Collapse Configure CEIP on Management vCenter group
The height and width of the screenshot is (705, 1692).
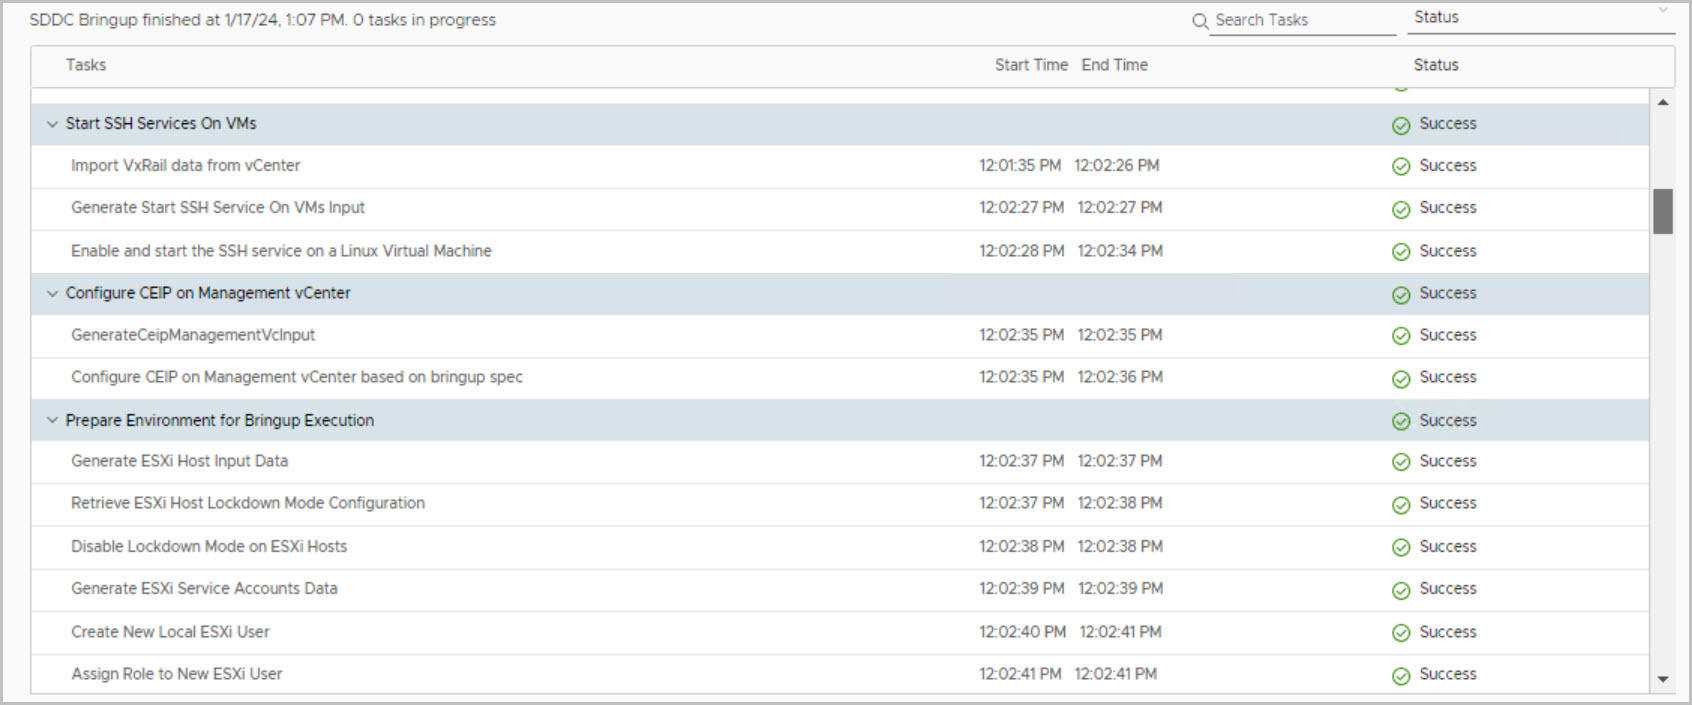(x=52, y=294)
